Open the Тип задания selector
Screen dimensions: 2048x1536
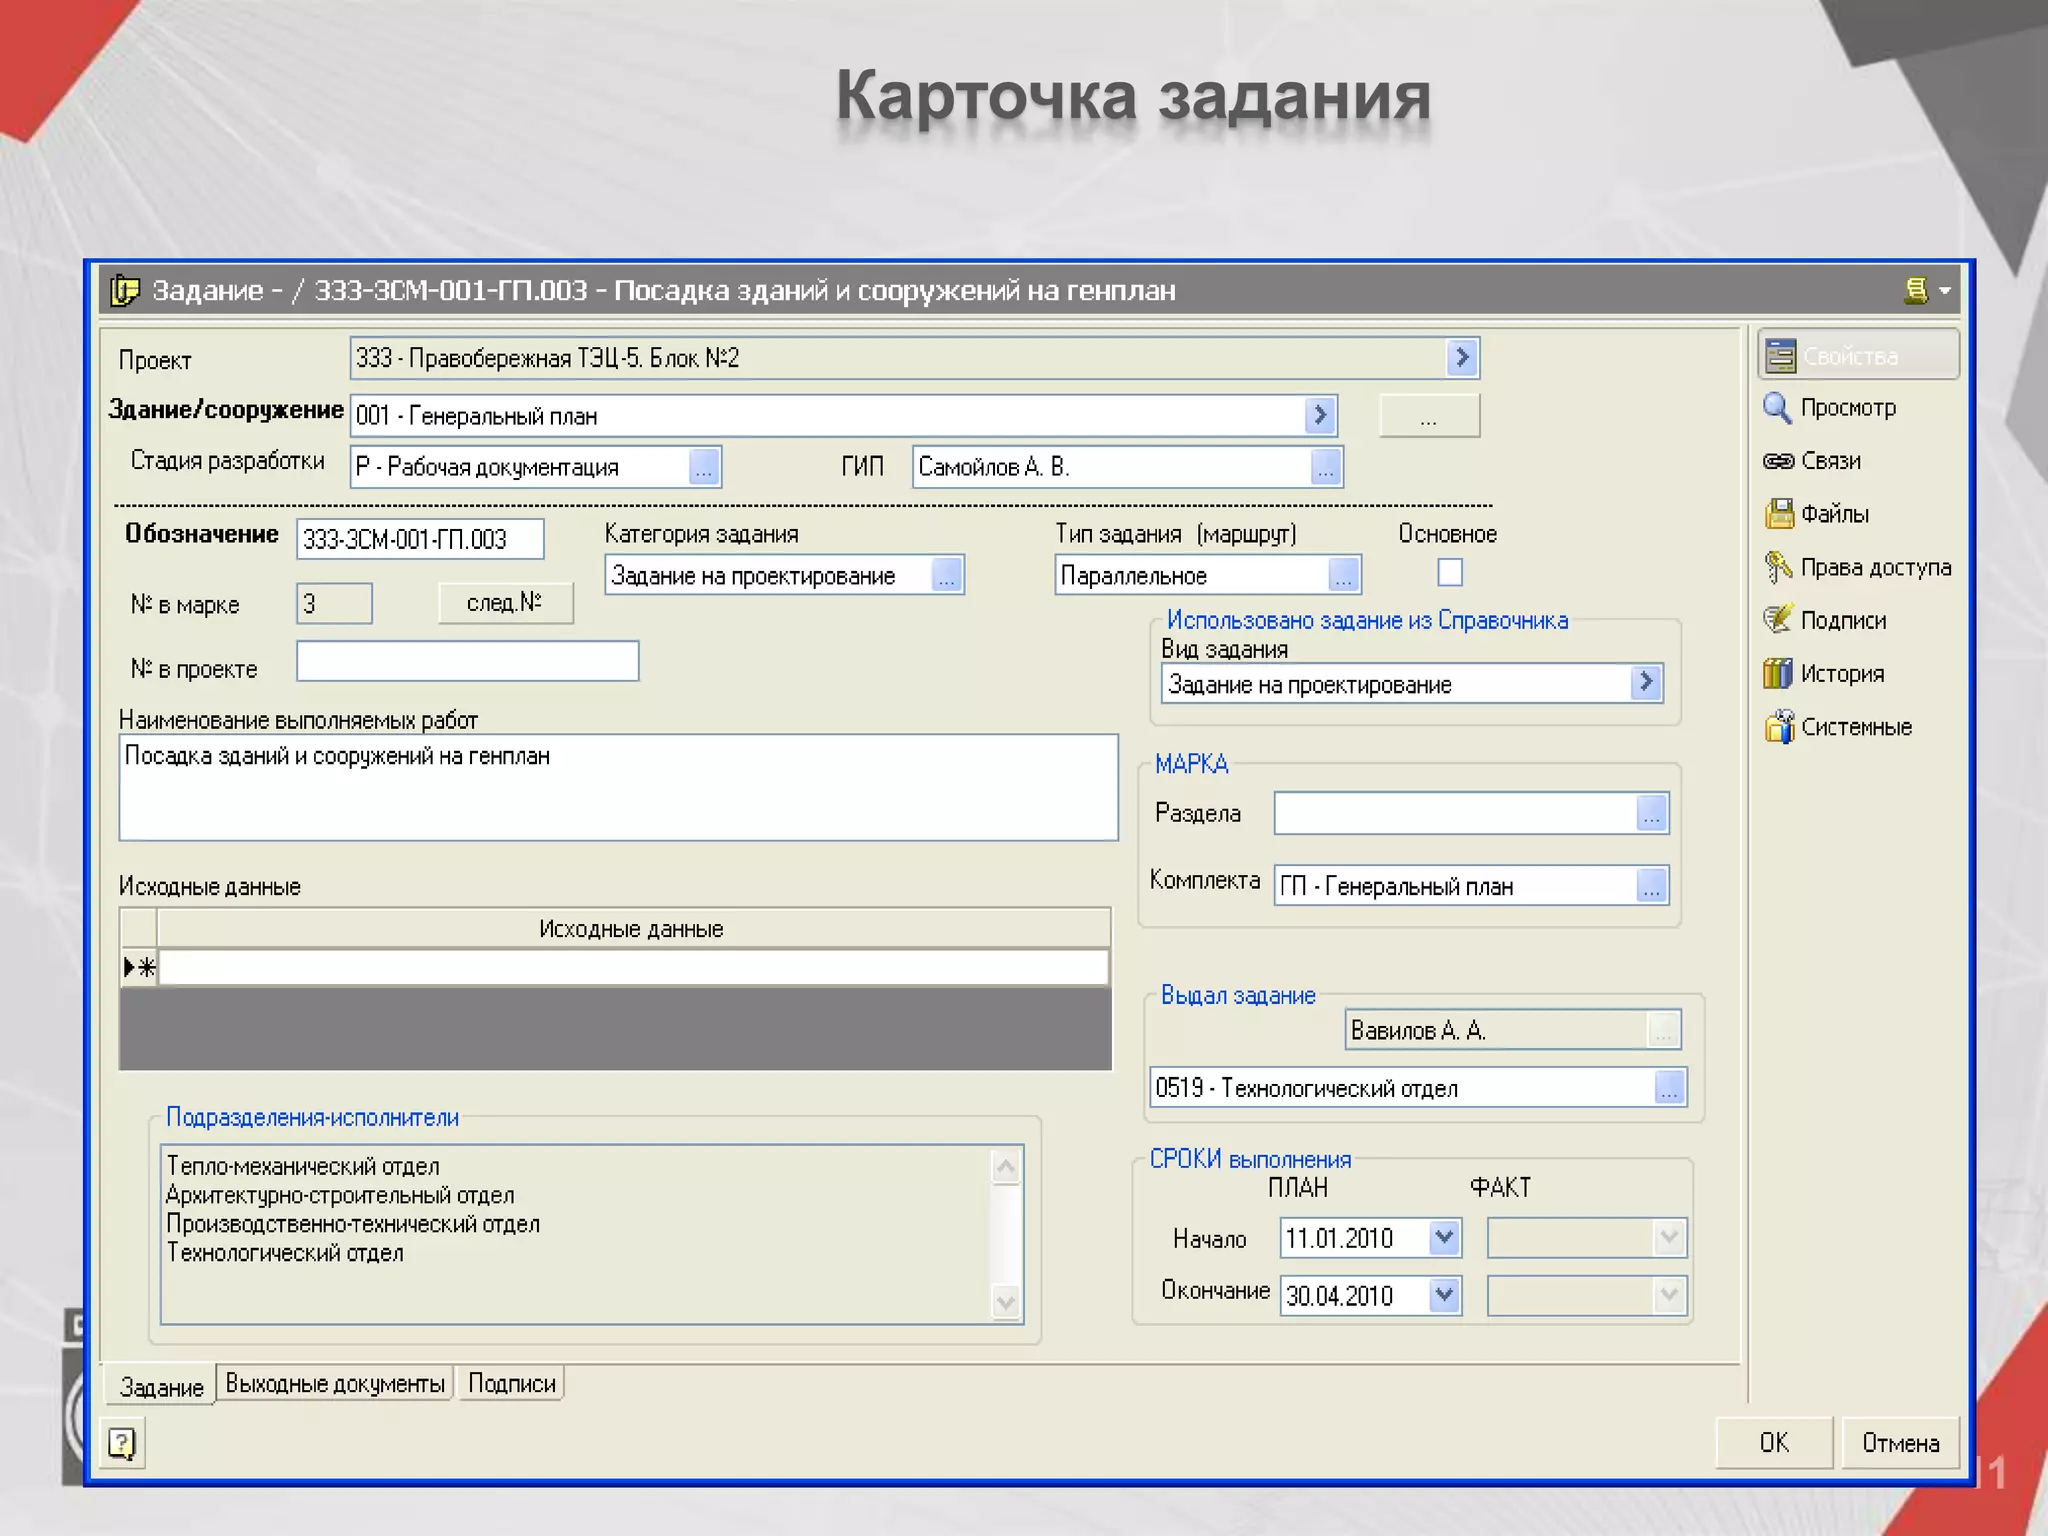click(x=1344, y=575)
